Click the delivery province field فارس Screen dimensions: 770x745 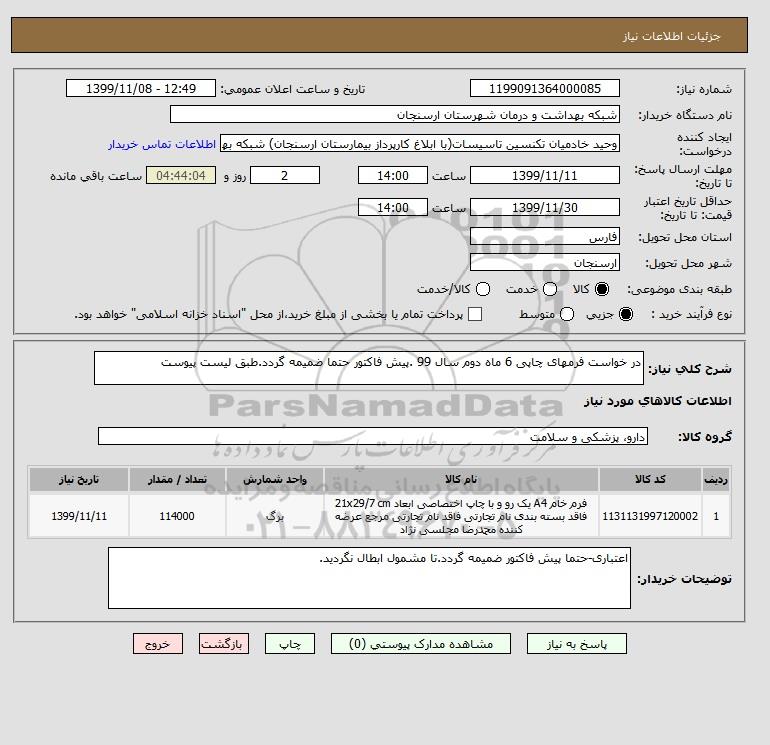pos(545,237)
